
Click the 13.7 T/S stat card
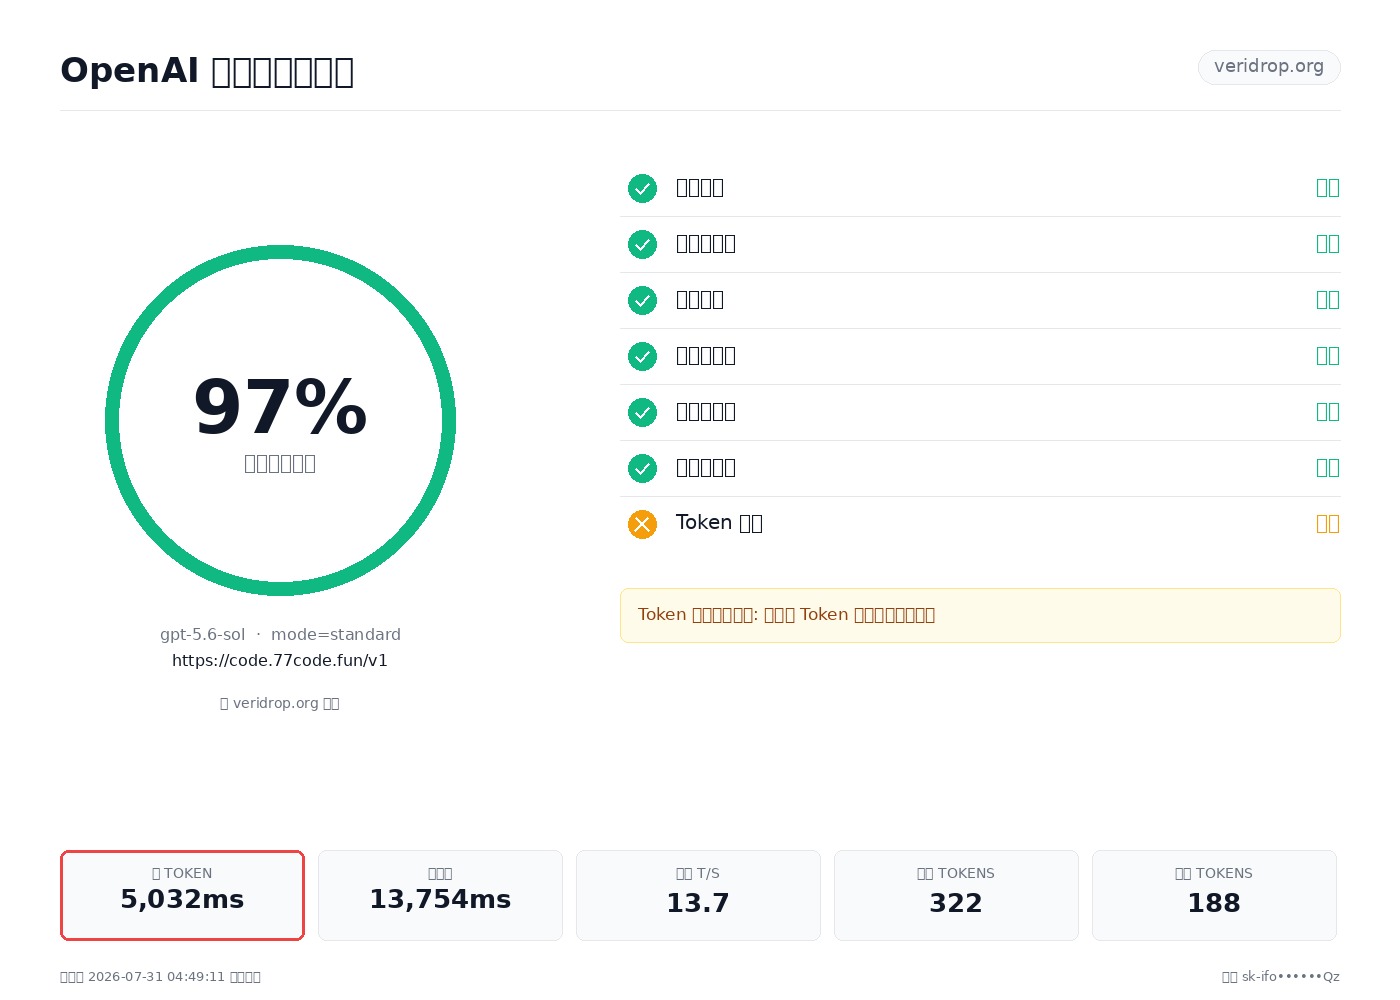tap(698, 895)
